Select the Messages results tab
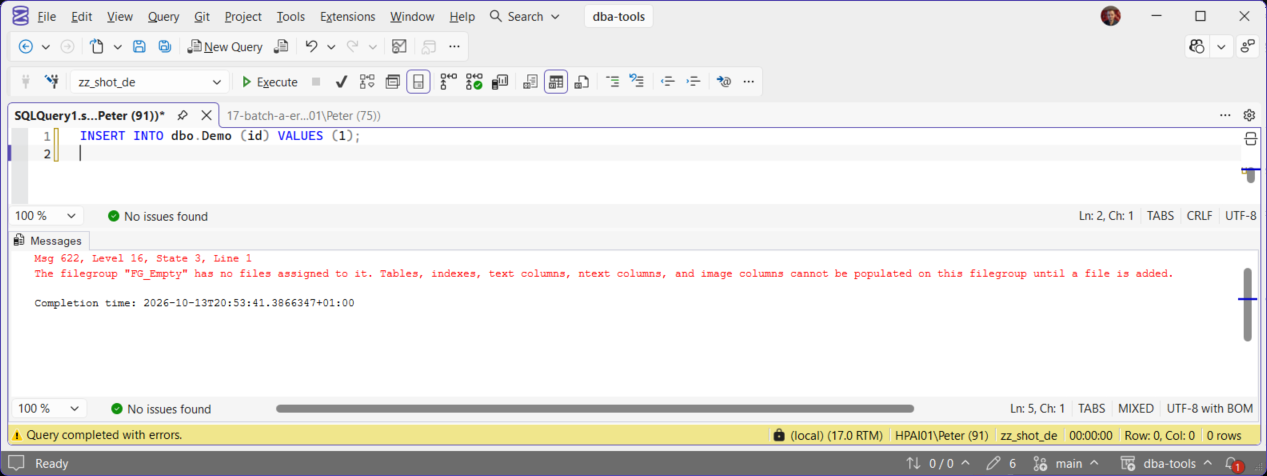 tap(49, 241)
